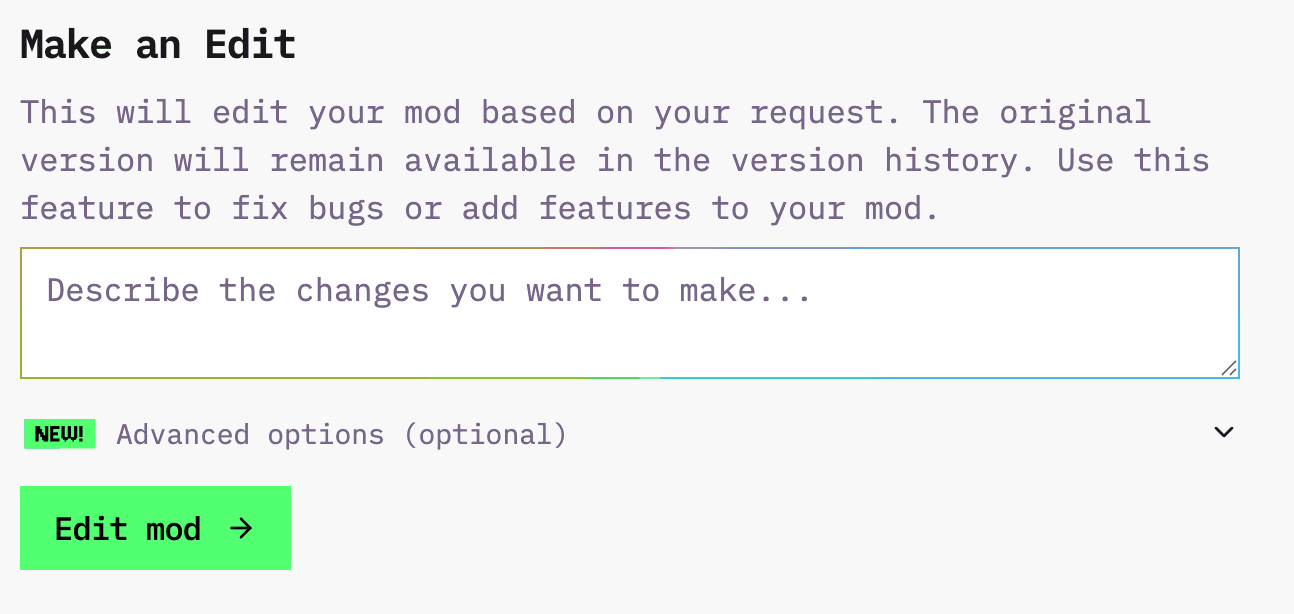Screen dimensions: 1294x614
Task: Click the word "Advanced" next to NEW! badge
Action: pyautogui.click(x=182, y=435)
